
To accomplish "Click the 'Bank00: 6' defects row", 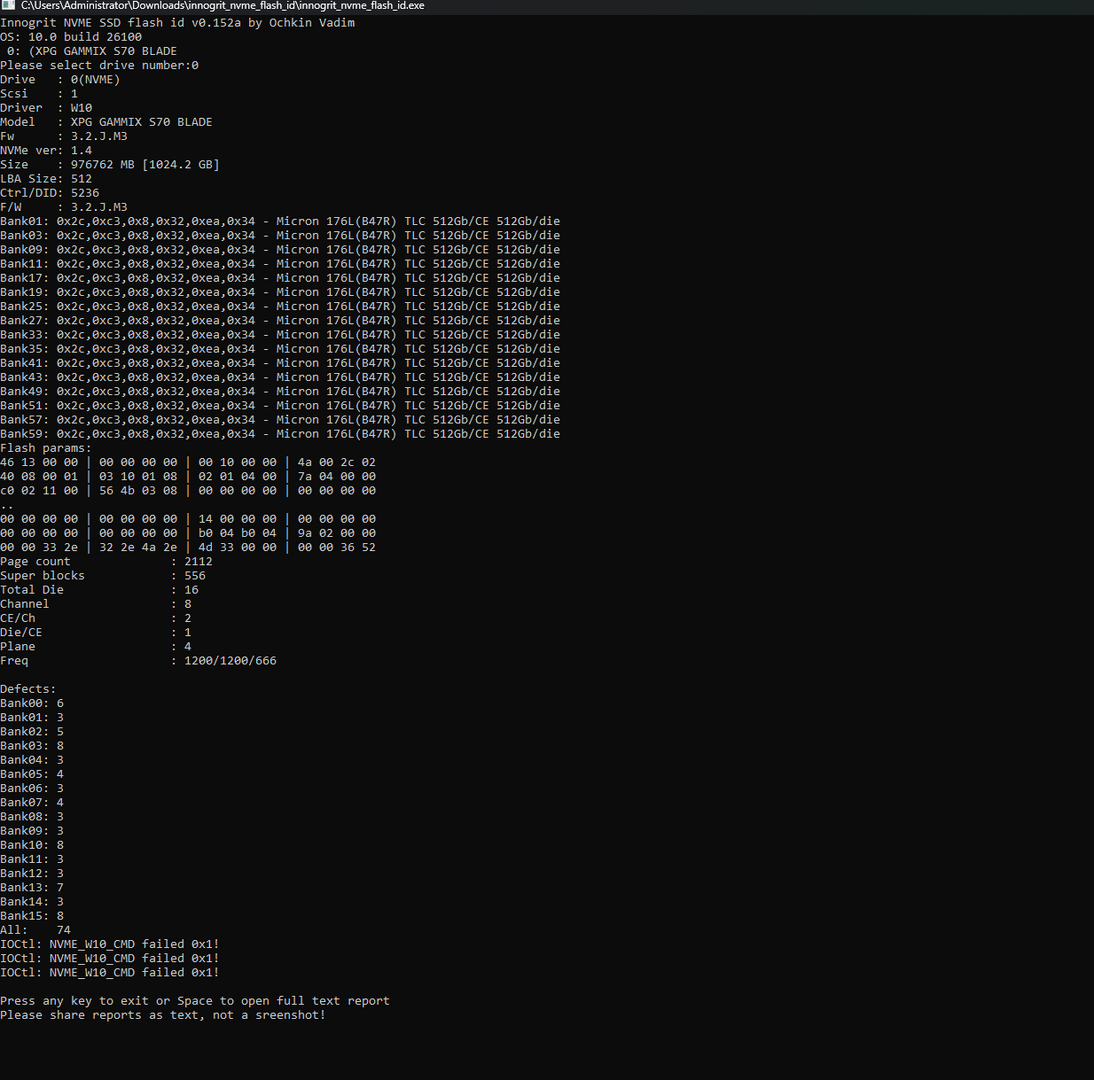I will tap(32, 703).
